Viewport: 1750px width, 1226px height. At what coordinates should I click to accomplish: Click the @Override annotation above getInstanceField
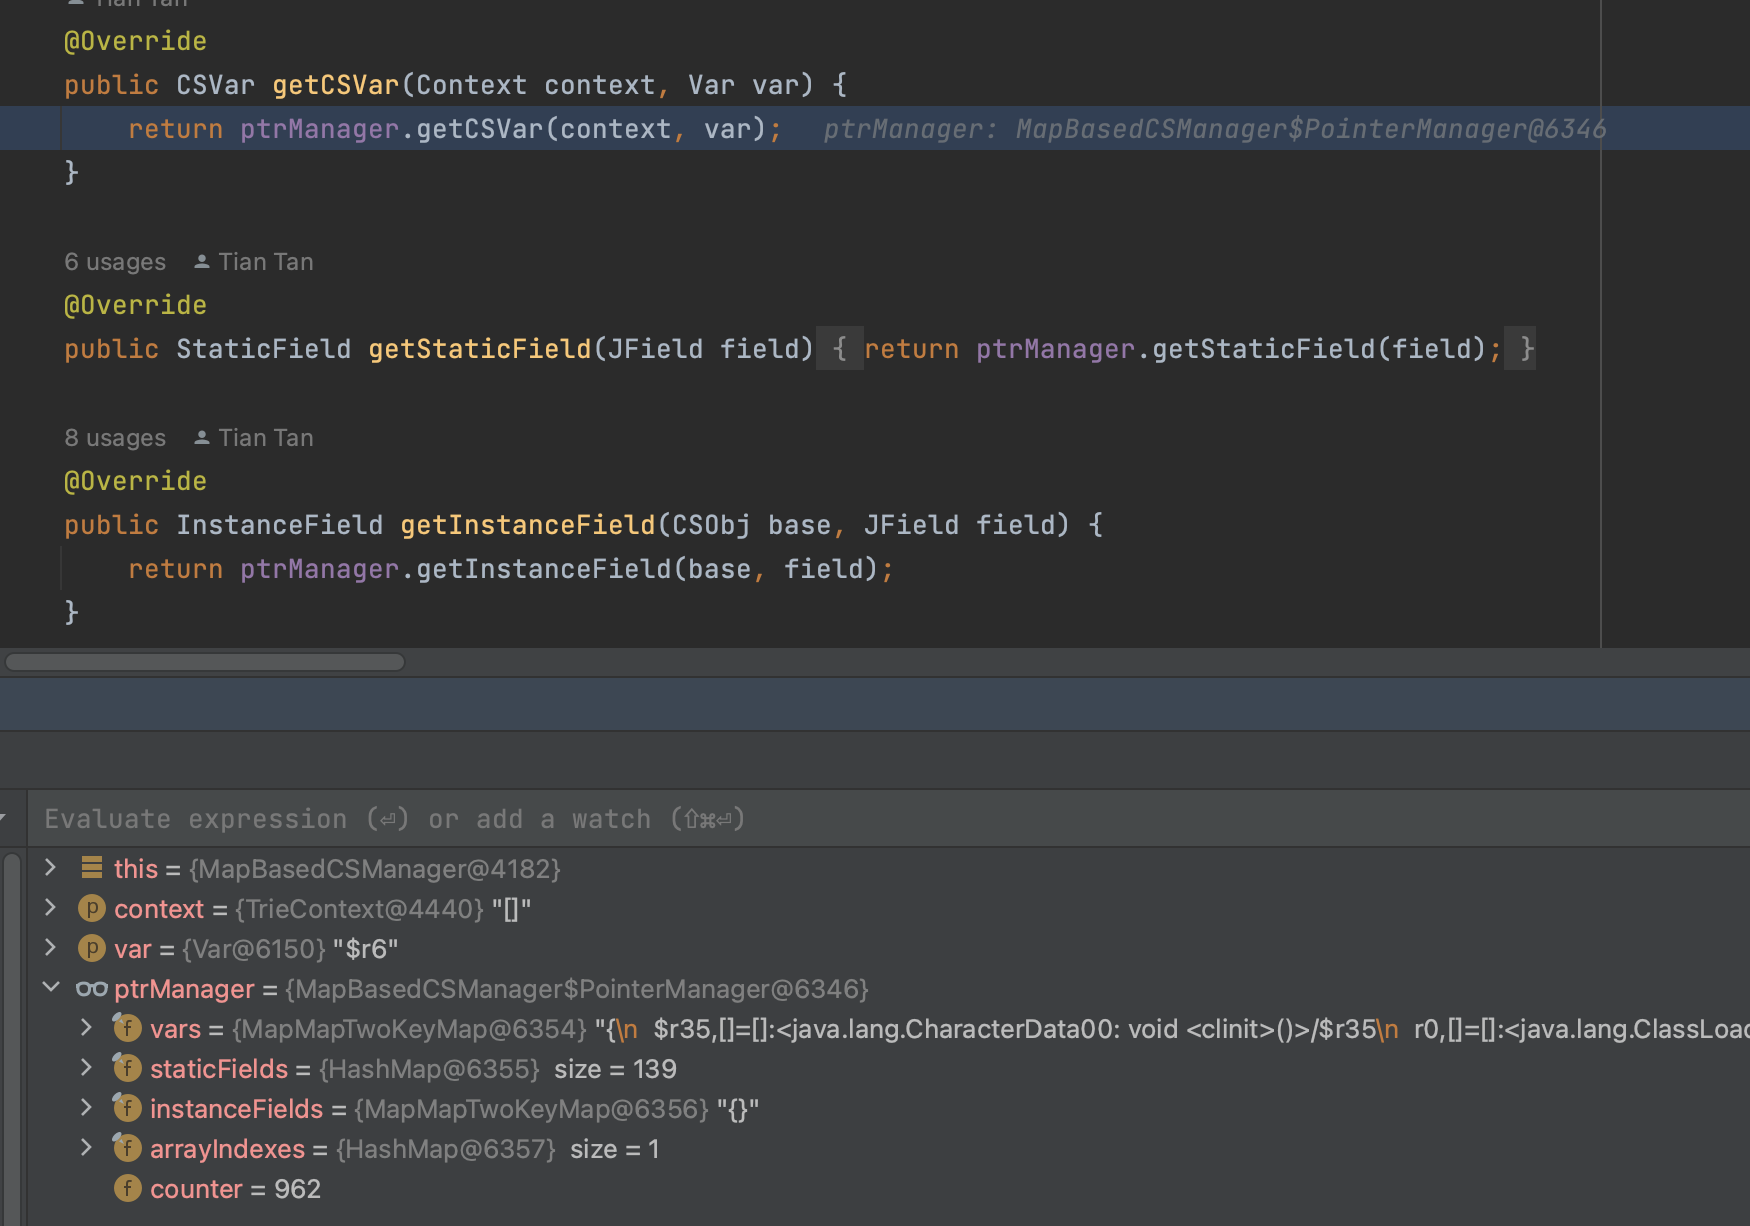pos(136,481)
